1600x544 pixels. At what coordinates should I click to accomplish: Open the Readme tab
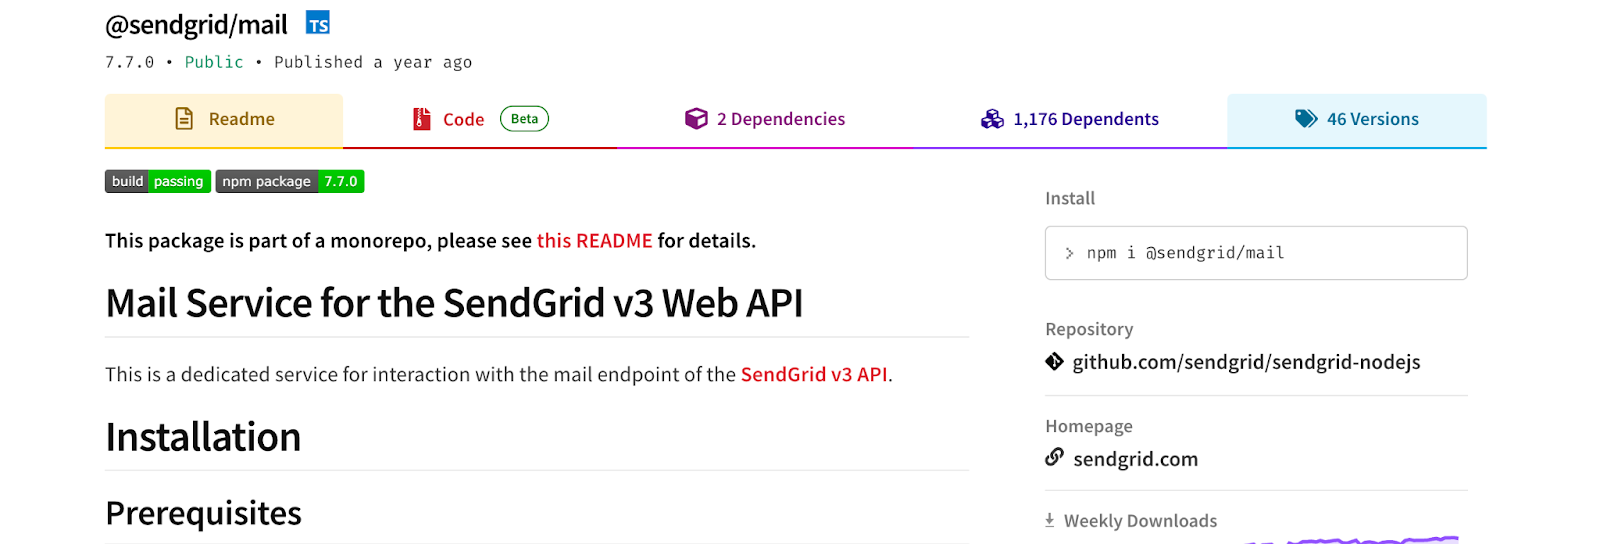point(241,119)
